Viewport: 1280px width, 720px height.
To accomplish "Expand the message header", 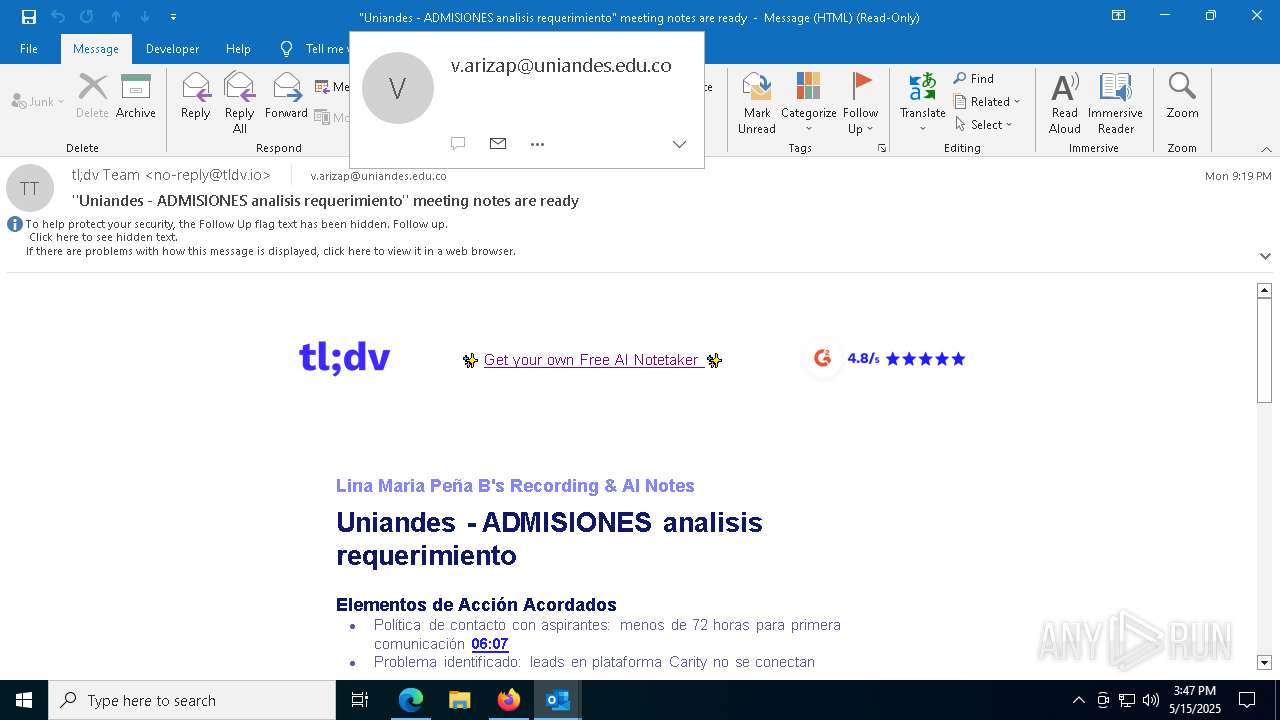I will (x=1265, y=256).
